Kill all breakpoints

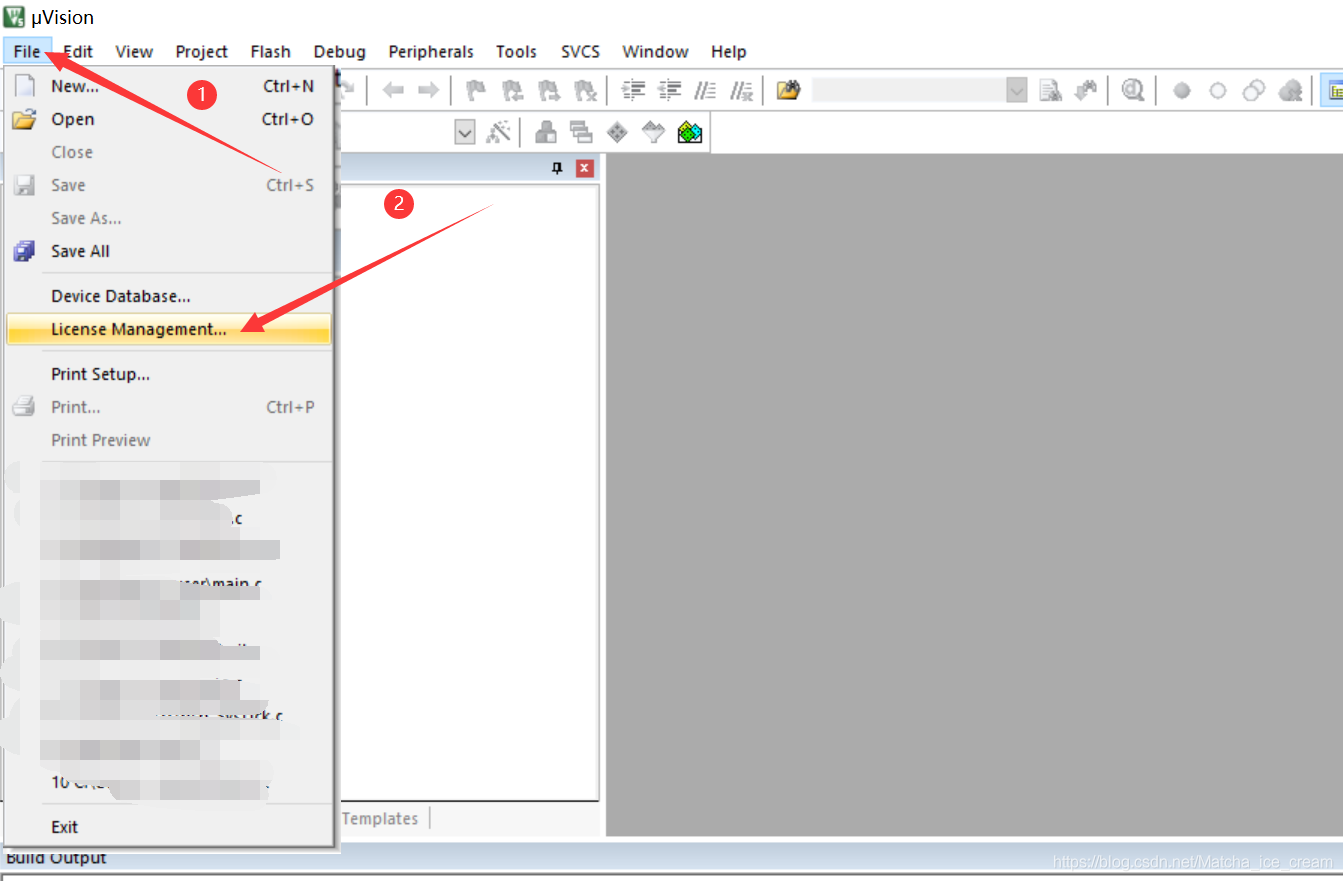point(1290,90)
